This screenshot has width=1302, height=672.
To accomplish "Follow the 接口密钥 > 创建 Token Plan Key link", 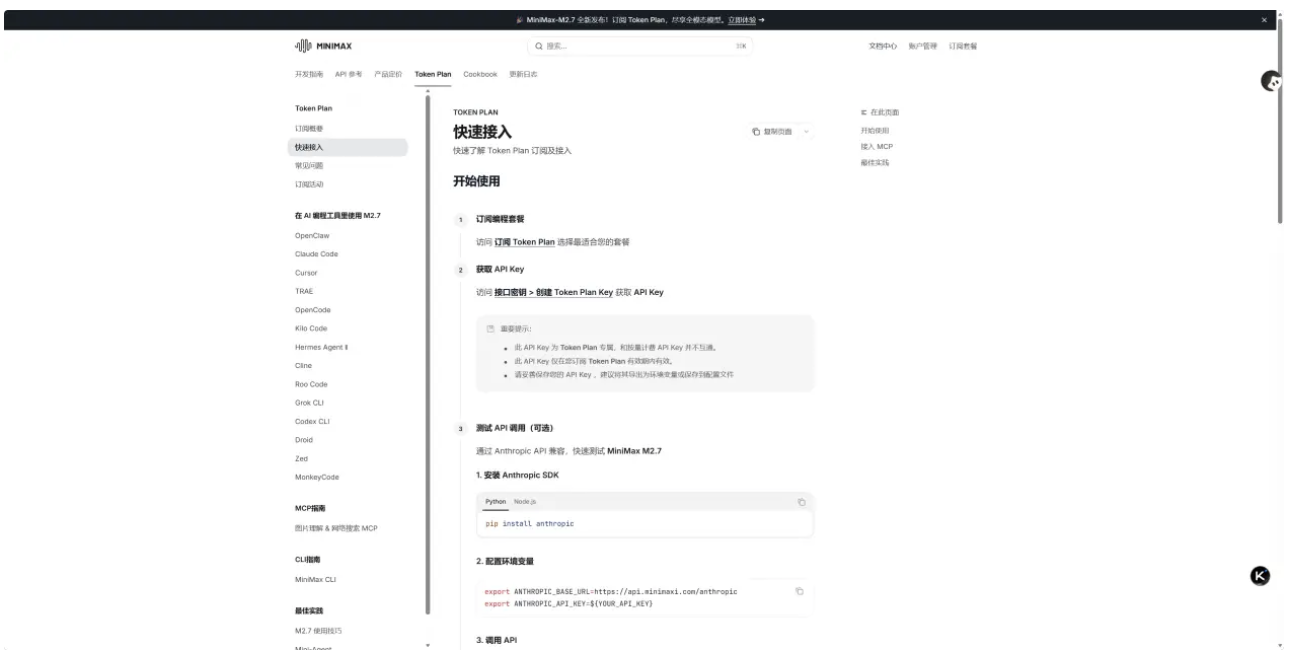I will (553, 292).
